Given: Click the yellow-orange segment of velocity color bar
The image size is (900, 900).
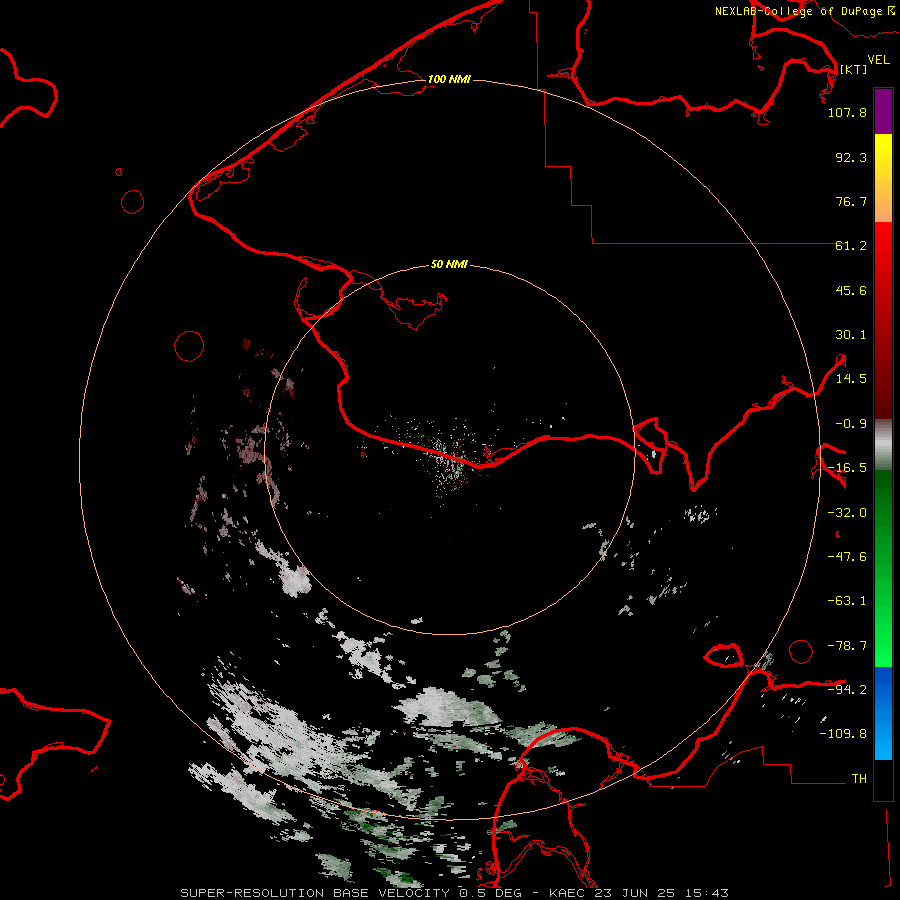Looking at the screenshot, I should [x=883, y=178].
